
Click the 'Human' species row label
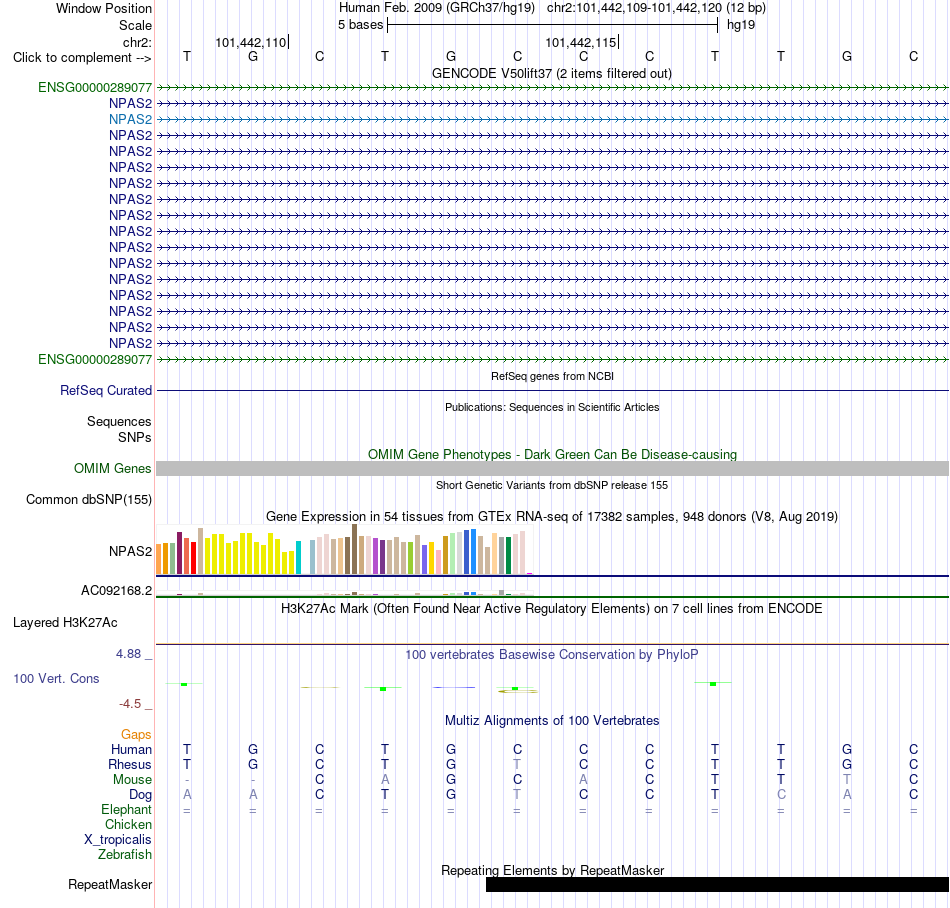131,750
